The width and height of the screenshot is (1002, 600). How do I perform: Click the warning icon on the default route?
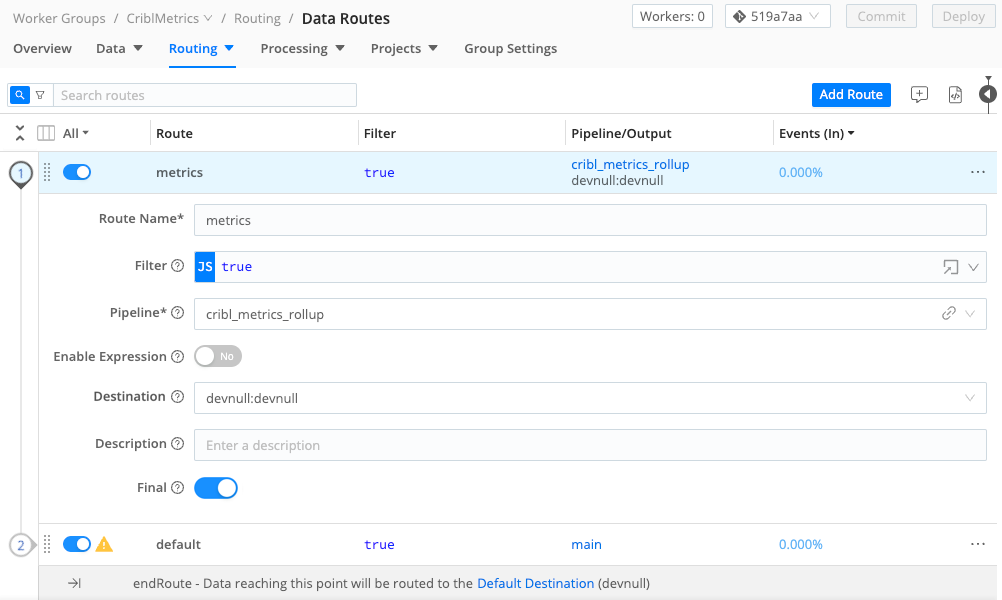pos(103,544)
